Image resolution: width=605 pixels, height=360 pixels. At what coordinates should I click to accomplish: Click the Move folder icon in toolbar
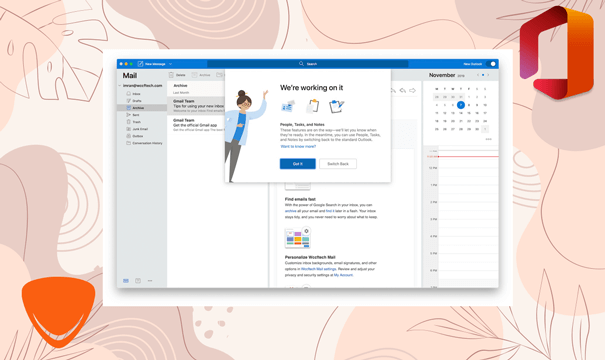[219, 75]
